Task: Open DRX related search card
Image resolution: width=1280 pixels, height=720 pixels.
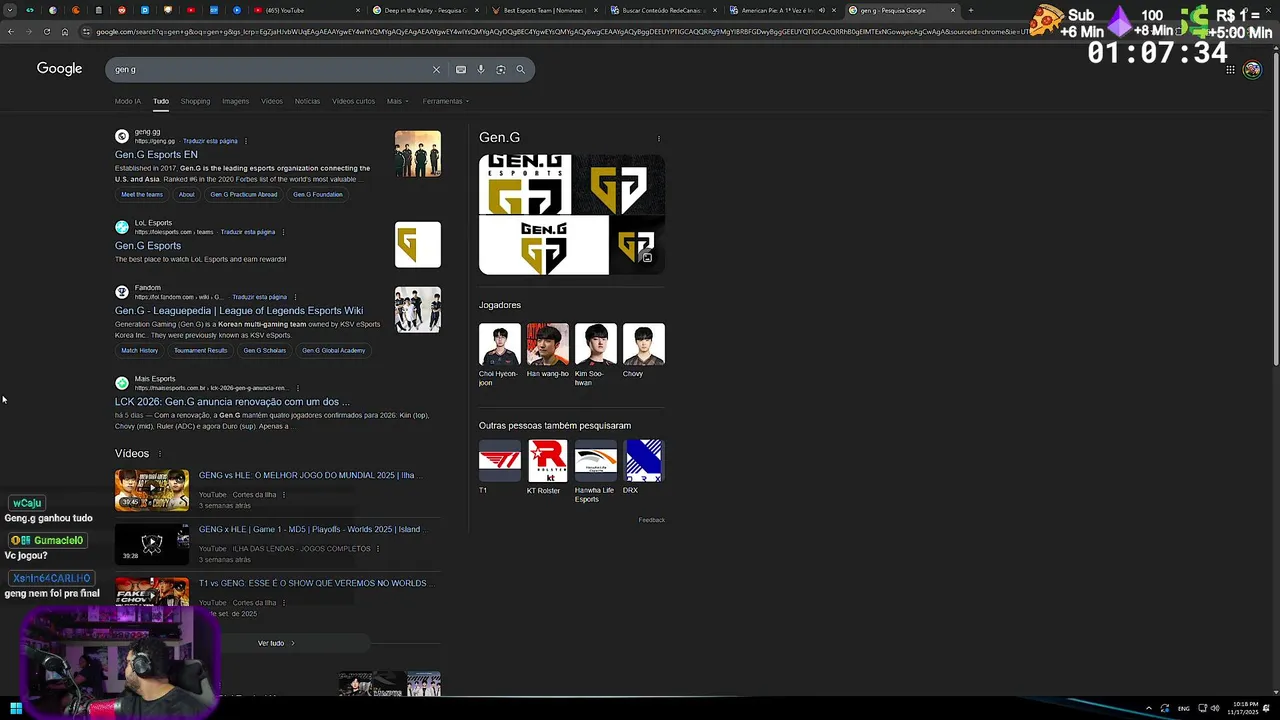Action: pyautogui.click(x=643, y=467)
